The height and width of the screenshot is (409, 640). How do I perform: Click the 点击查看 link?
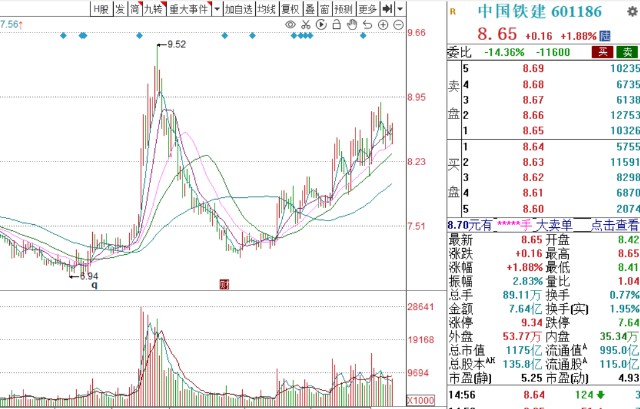coord(615,225)
